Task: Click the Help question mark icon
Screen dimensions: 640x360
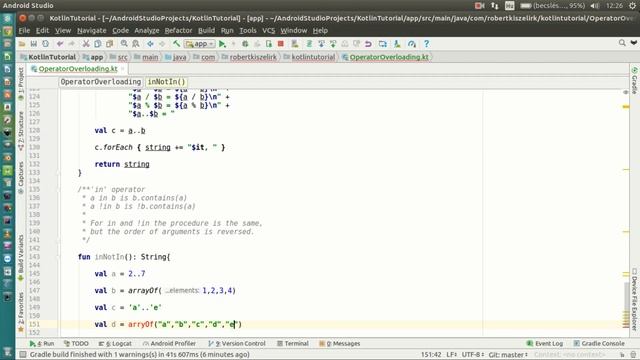Action: click(427, 44)
